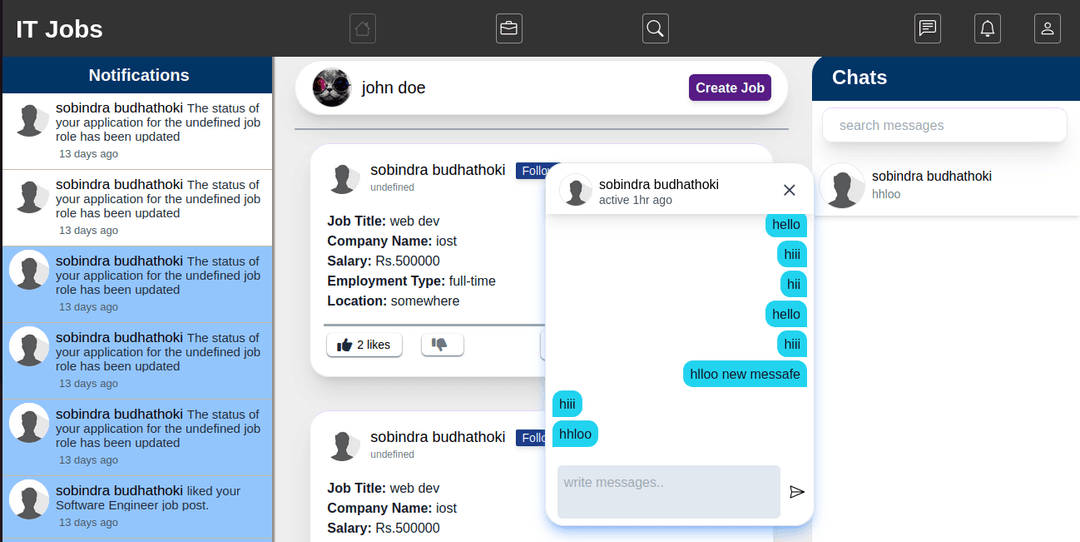The image size is (1080, 542).
Task: Click avatar on the second job card
Action: pyautogui.click(x=343, y=446)
